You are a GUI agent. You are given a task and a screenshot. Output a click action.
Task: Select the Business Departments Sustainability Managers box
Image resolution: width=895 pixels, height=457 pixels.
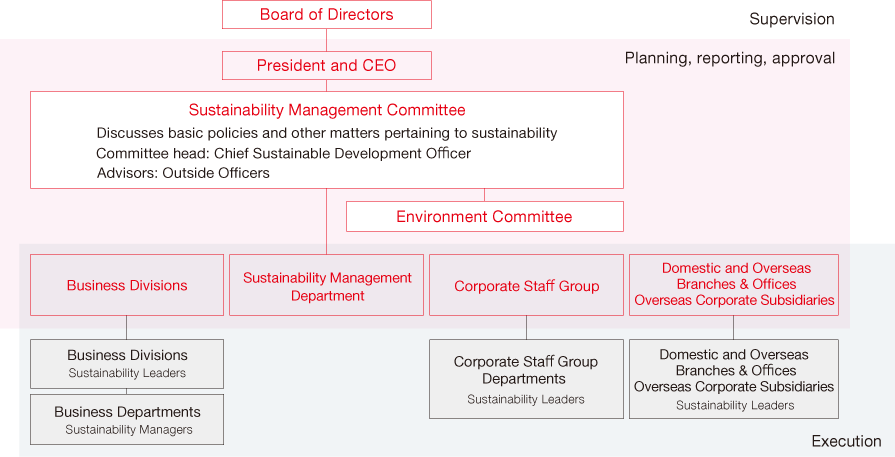point(127,419)
